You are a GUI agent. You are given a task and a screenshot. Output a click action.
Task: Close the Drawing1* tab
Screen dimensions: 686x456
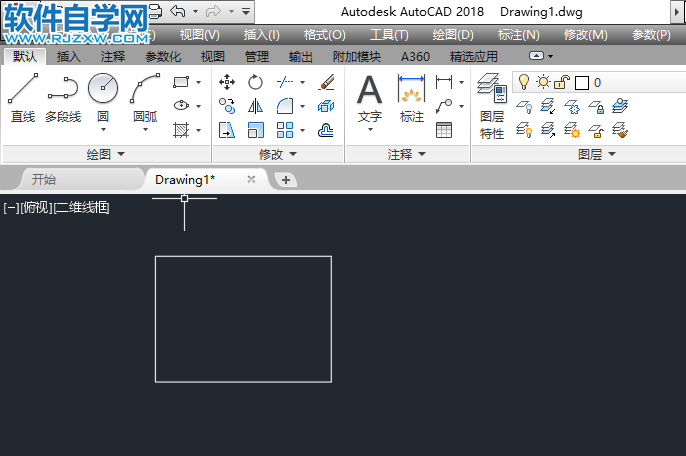[251, 179]
